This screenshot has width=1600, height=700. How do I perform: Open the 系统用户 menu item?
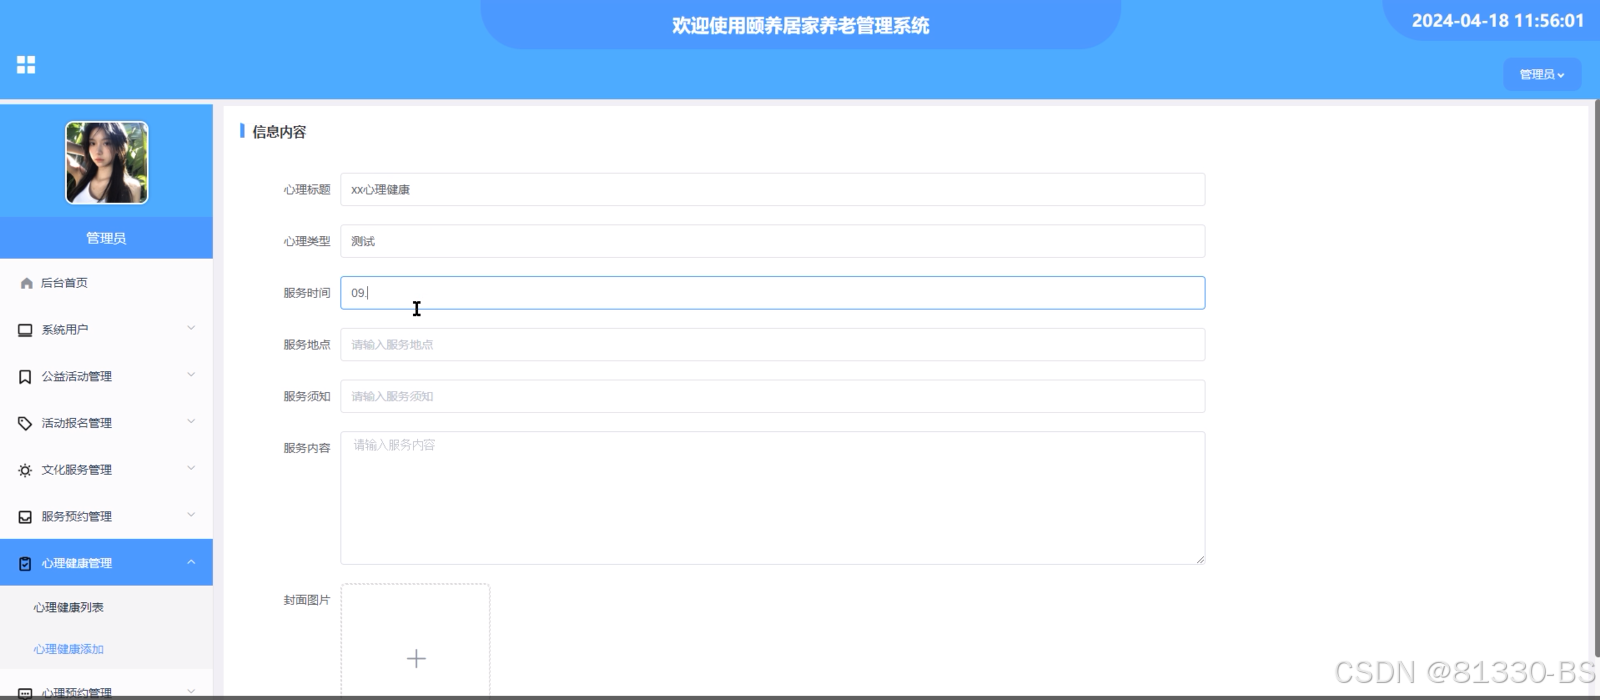point(106,330)
